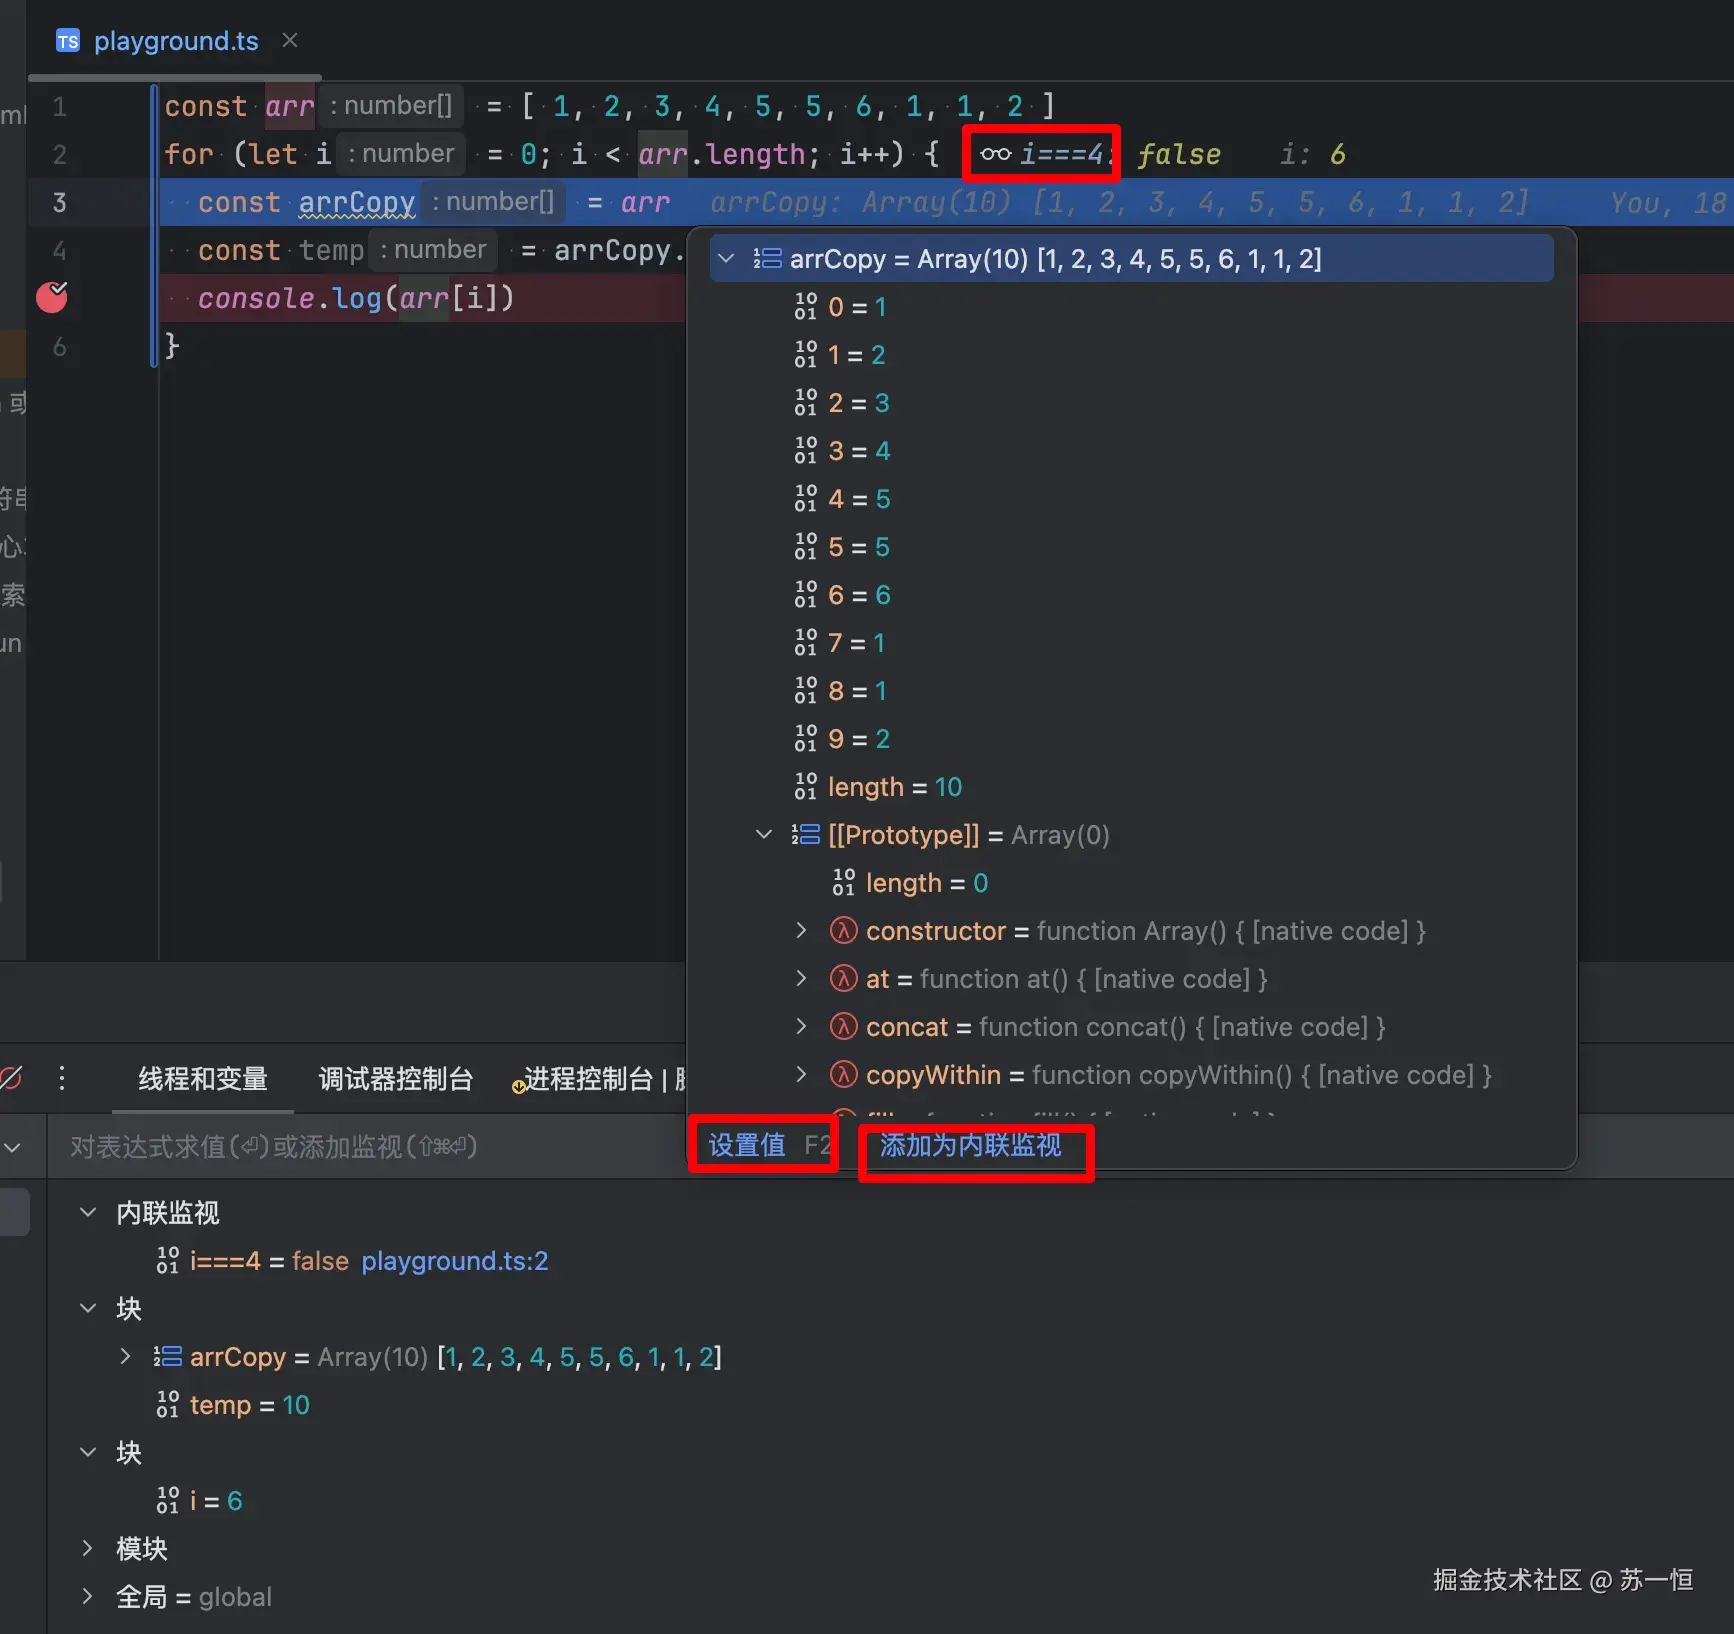Click the console.log(arr[i]) statement
The height and width of the screenshot is (1634, 1734).
coord(356,298)
